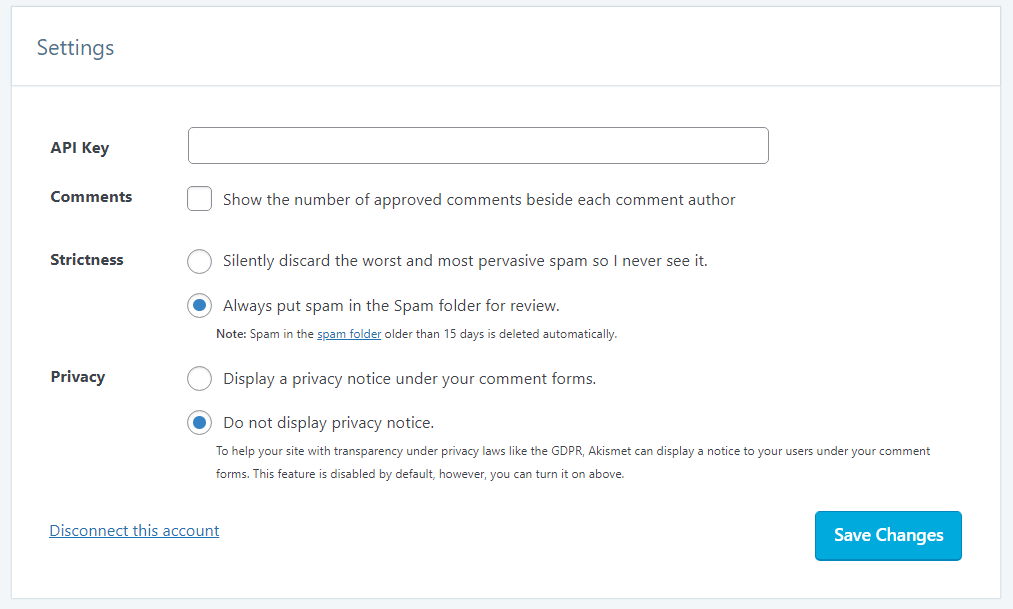Click the API Key field label

(80, 148)
